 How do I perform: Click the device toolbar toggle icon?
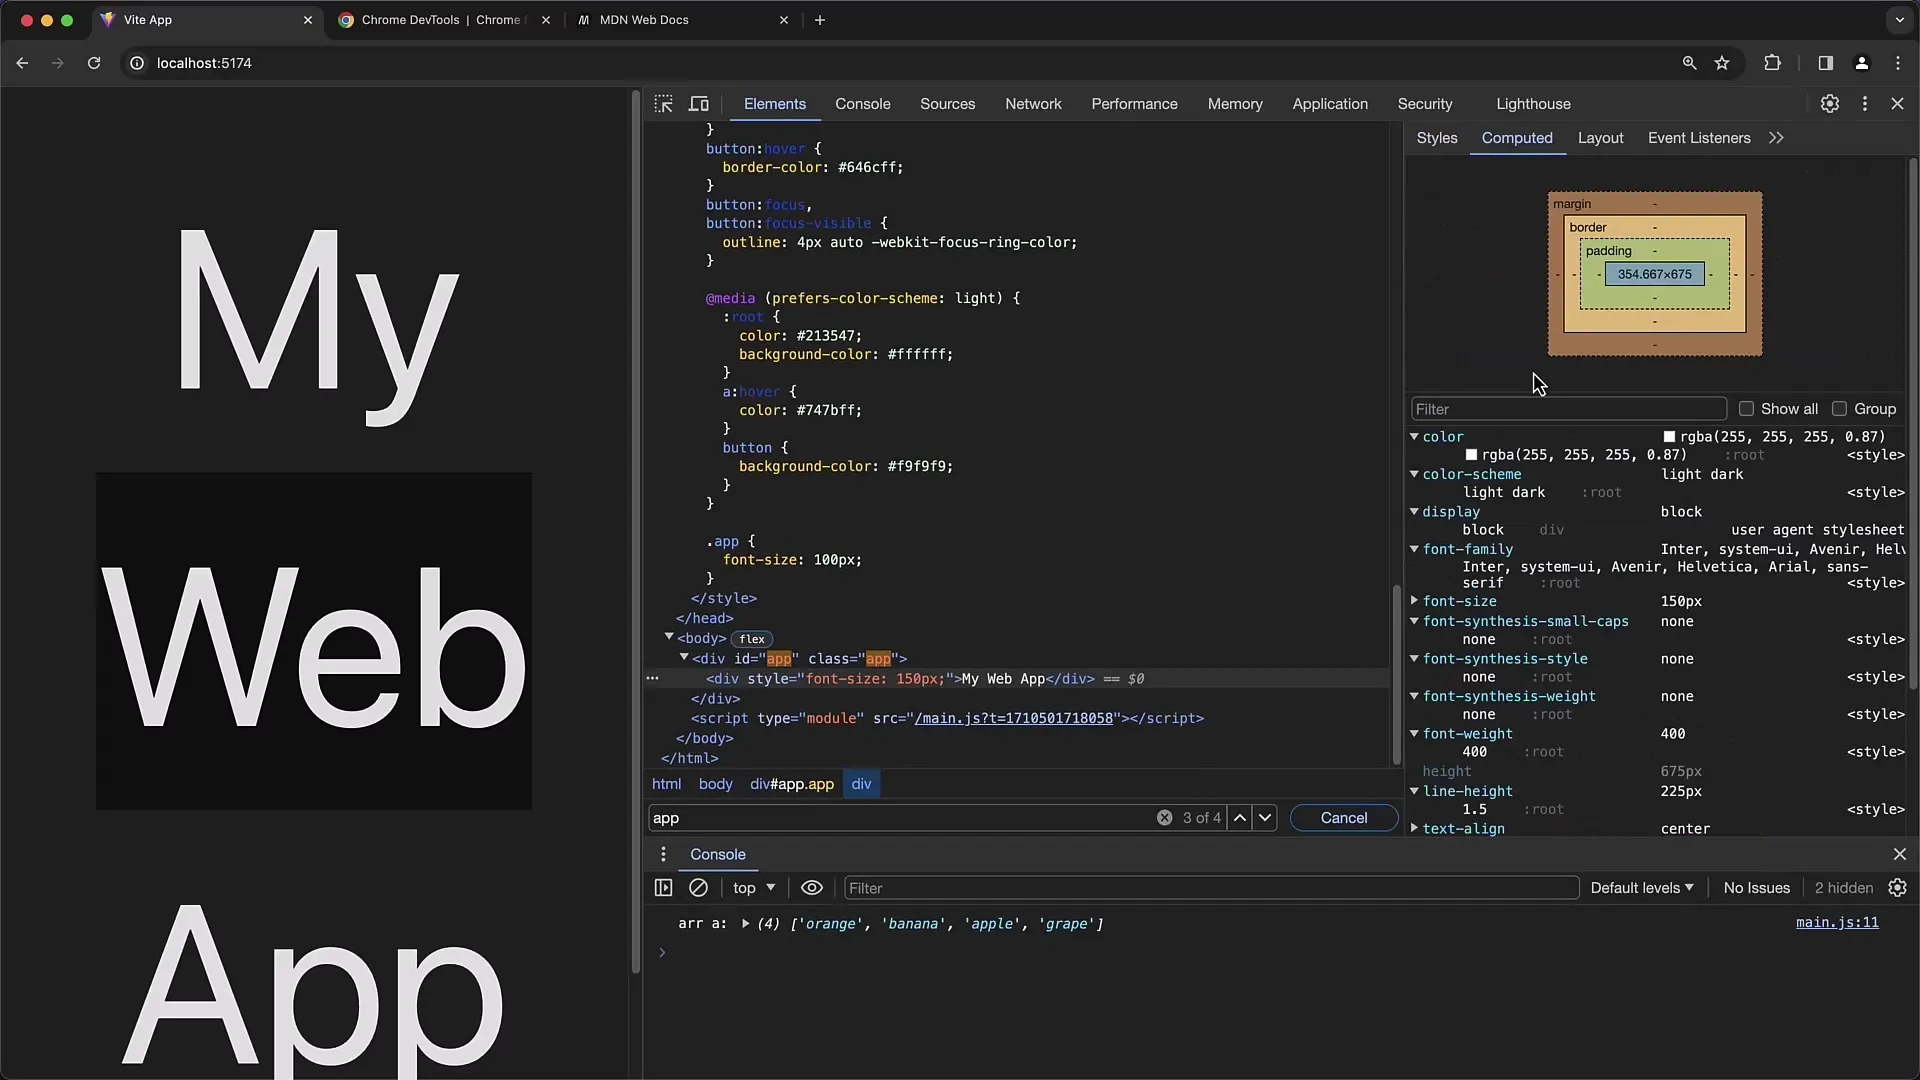tap(699, 103)
